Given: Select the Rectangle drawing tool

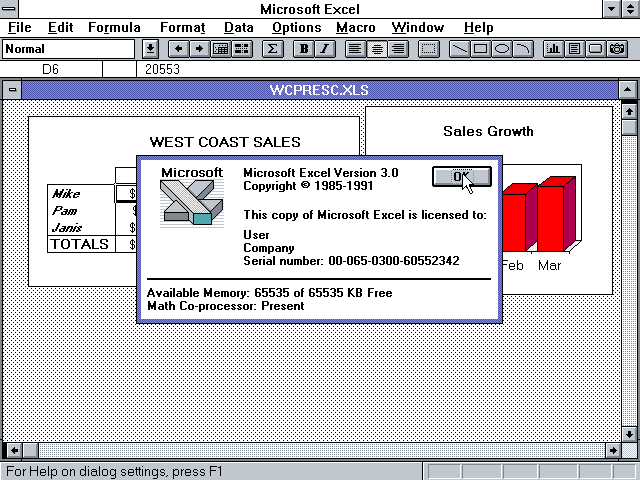Looking at the screenshot, I should [x=480, y=49].
